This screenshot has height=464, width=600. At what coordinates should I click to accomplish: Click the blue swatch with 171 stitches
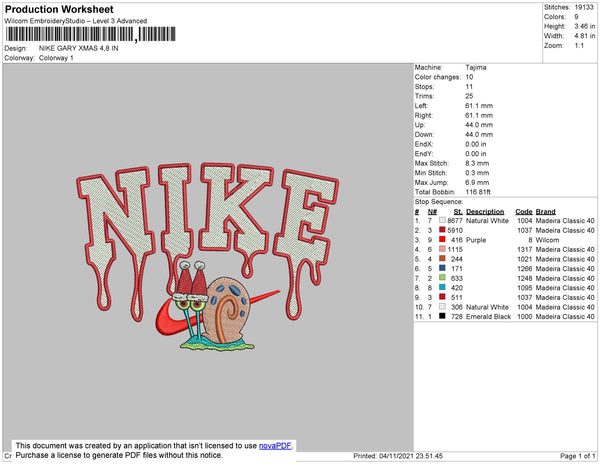pos(442,268)
